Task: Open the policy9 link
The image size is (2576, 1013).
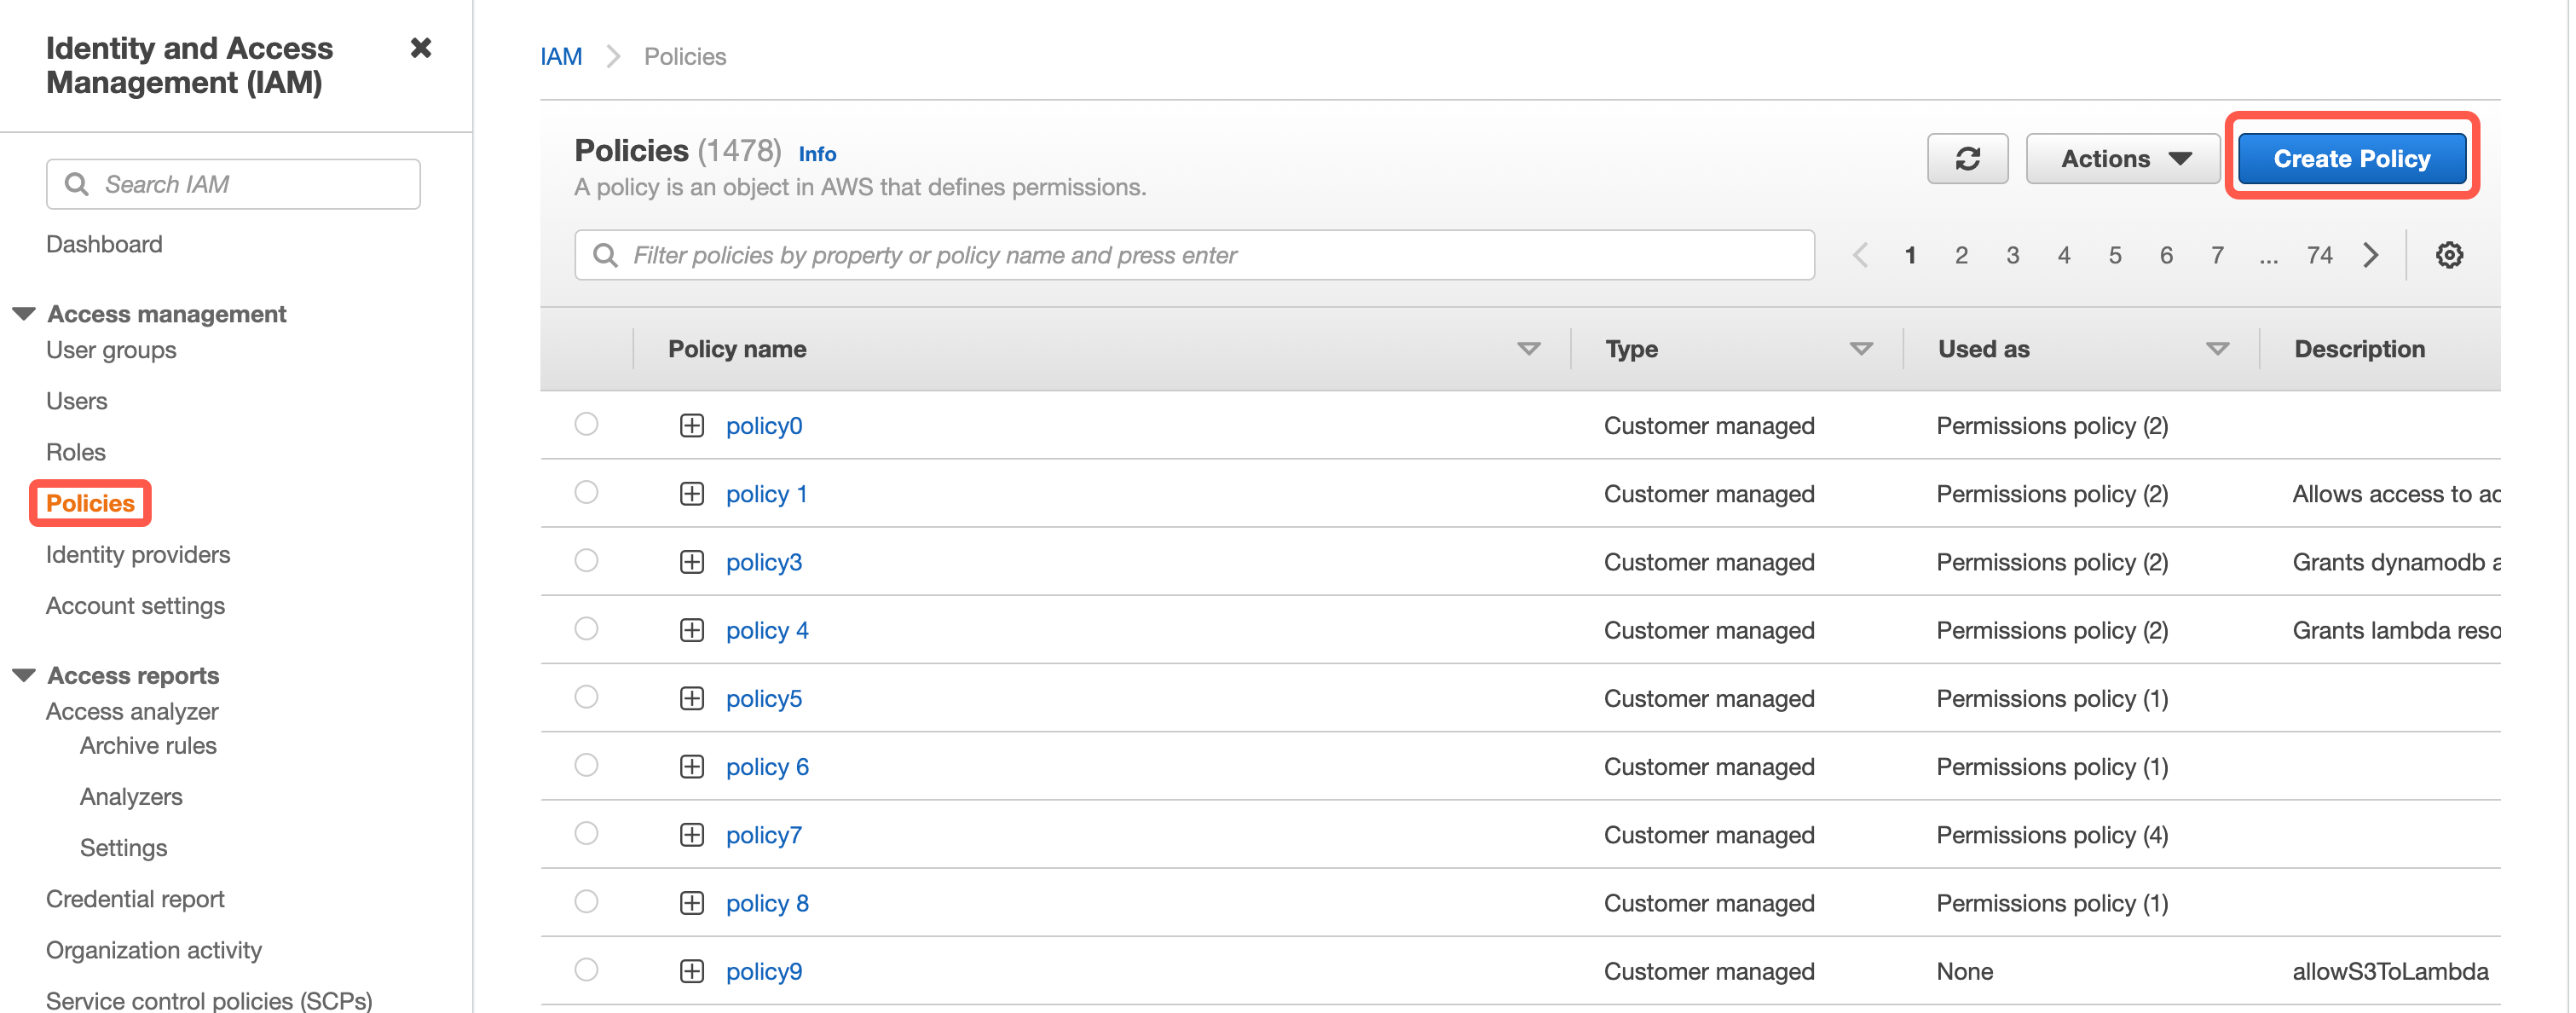Action: tap(764, 971)
